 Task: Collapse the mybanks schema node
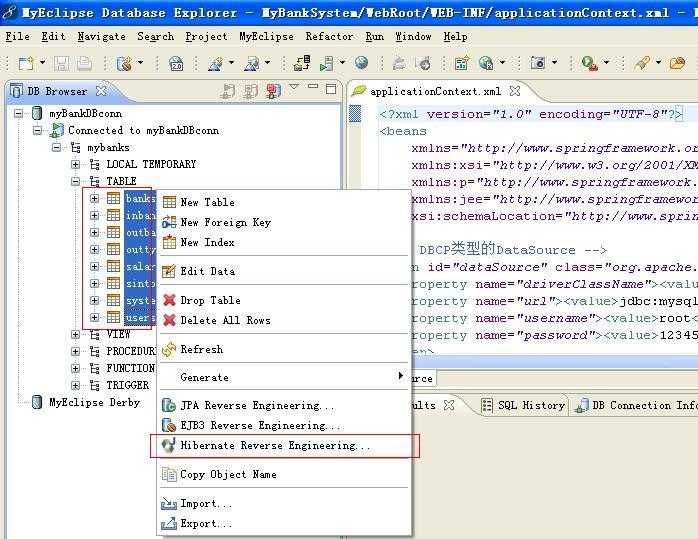[x=57, y=147]
